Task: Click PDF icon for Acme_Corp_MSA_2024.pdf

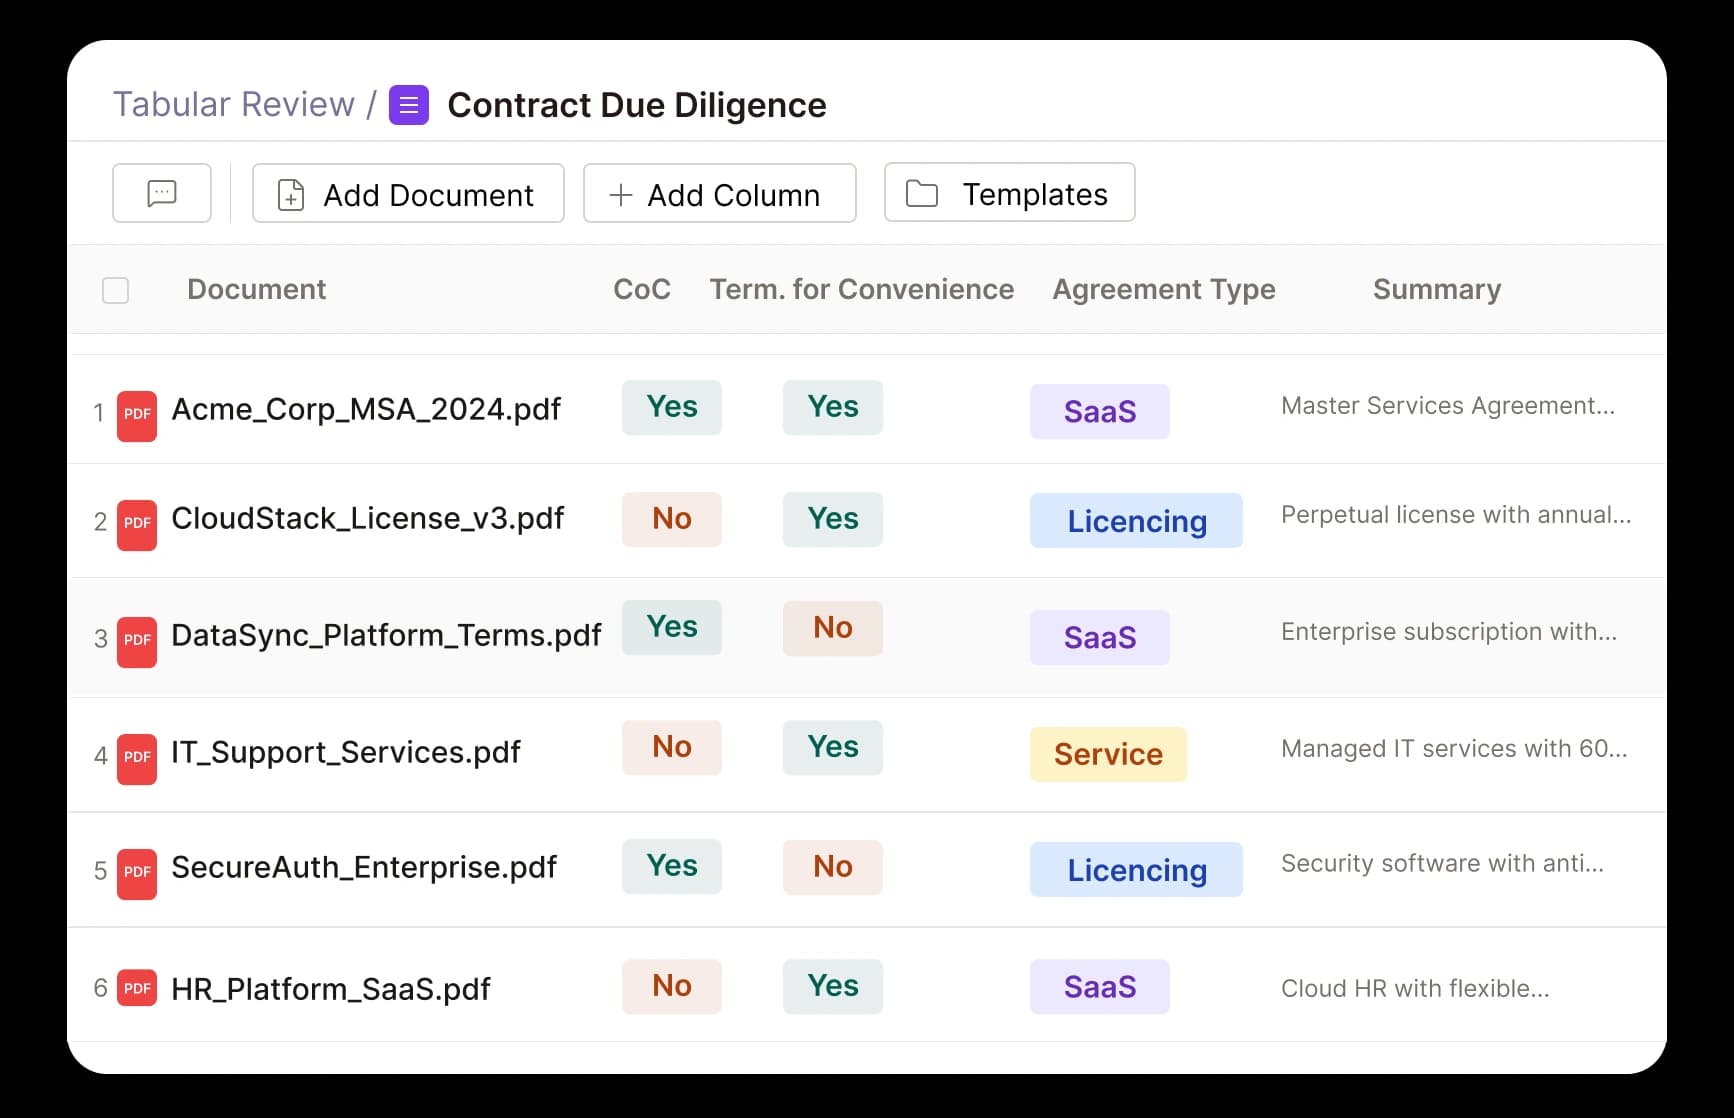Action: pos(137,415)
